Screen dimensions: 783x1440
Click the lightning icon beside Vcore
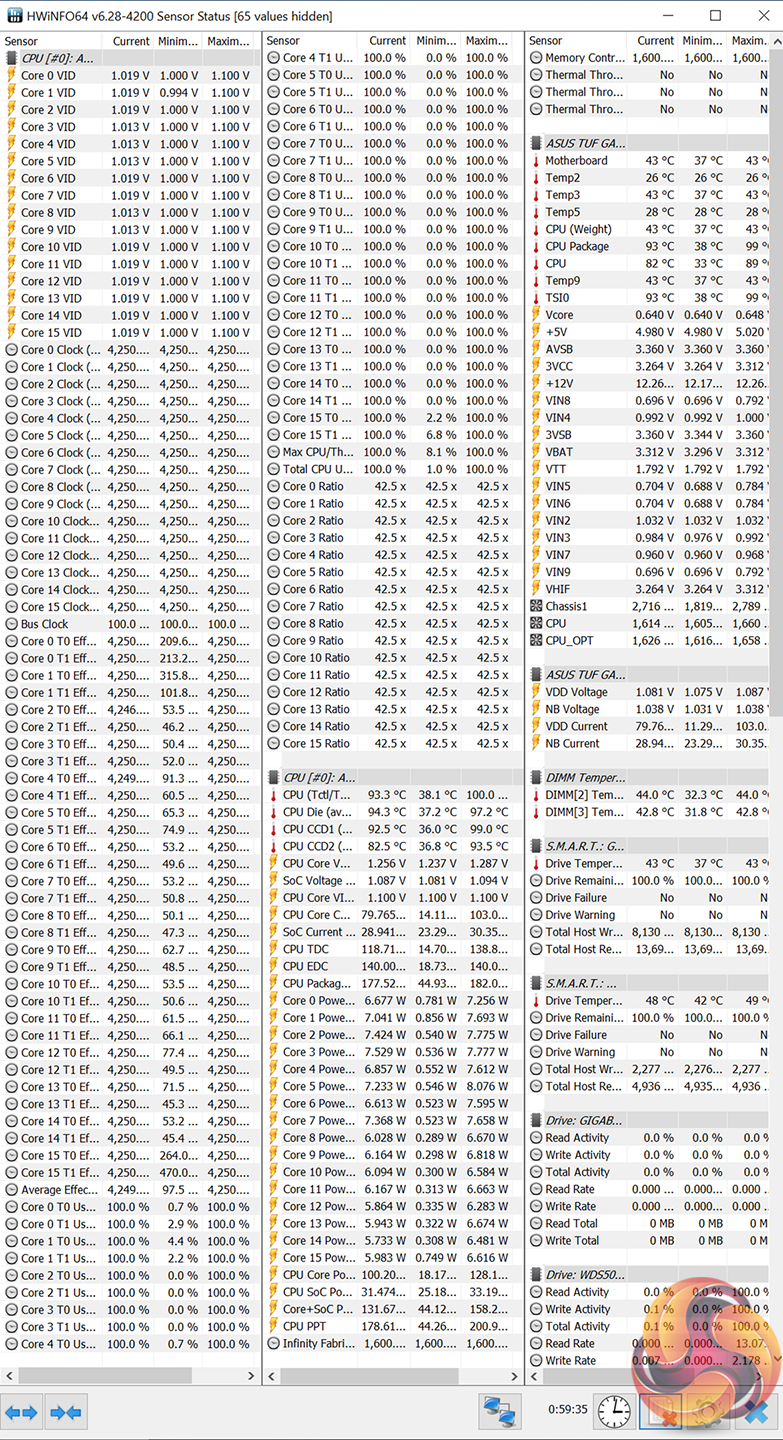click(536, 315)
